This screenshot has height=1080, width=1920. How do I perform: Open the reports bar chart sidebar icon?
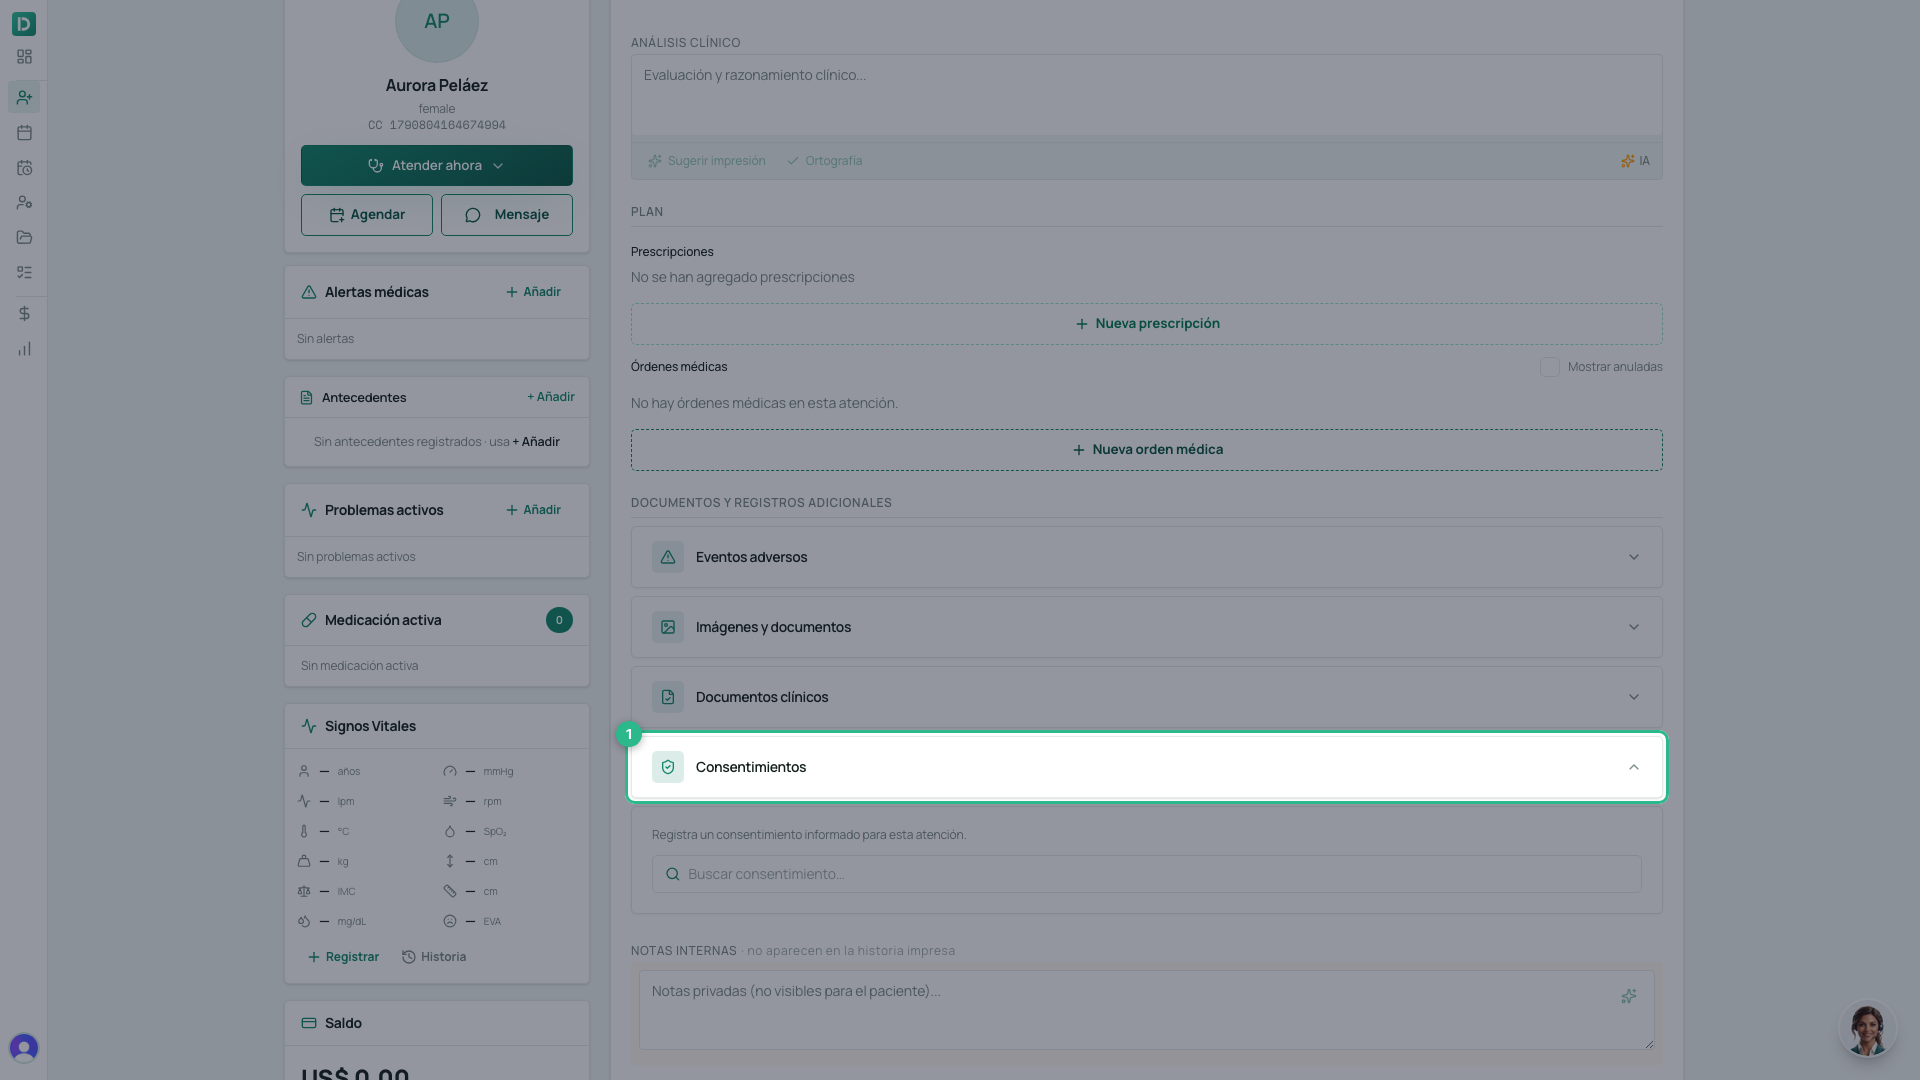click(24, 349)
